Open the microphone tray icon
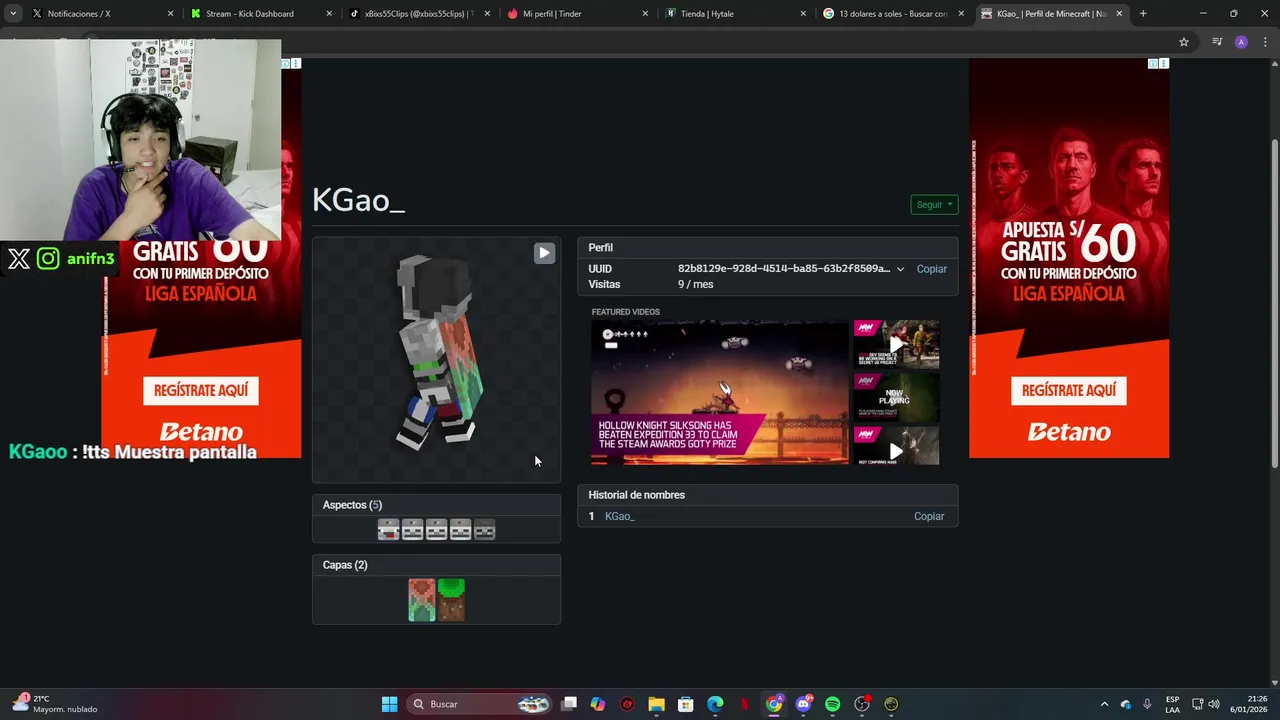1280x720 pixels. click(1147, 704)
